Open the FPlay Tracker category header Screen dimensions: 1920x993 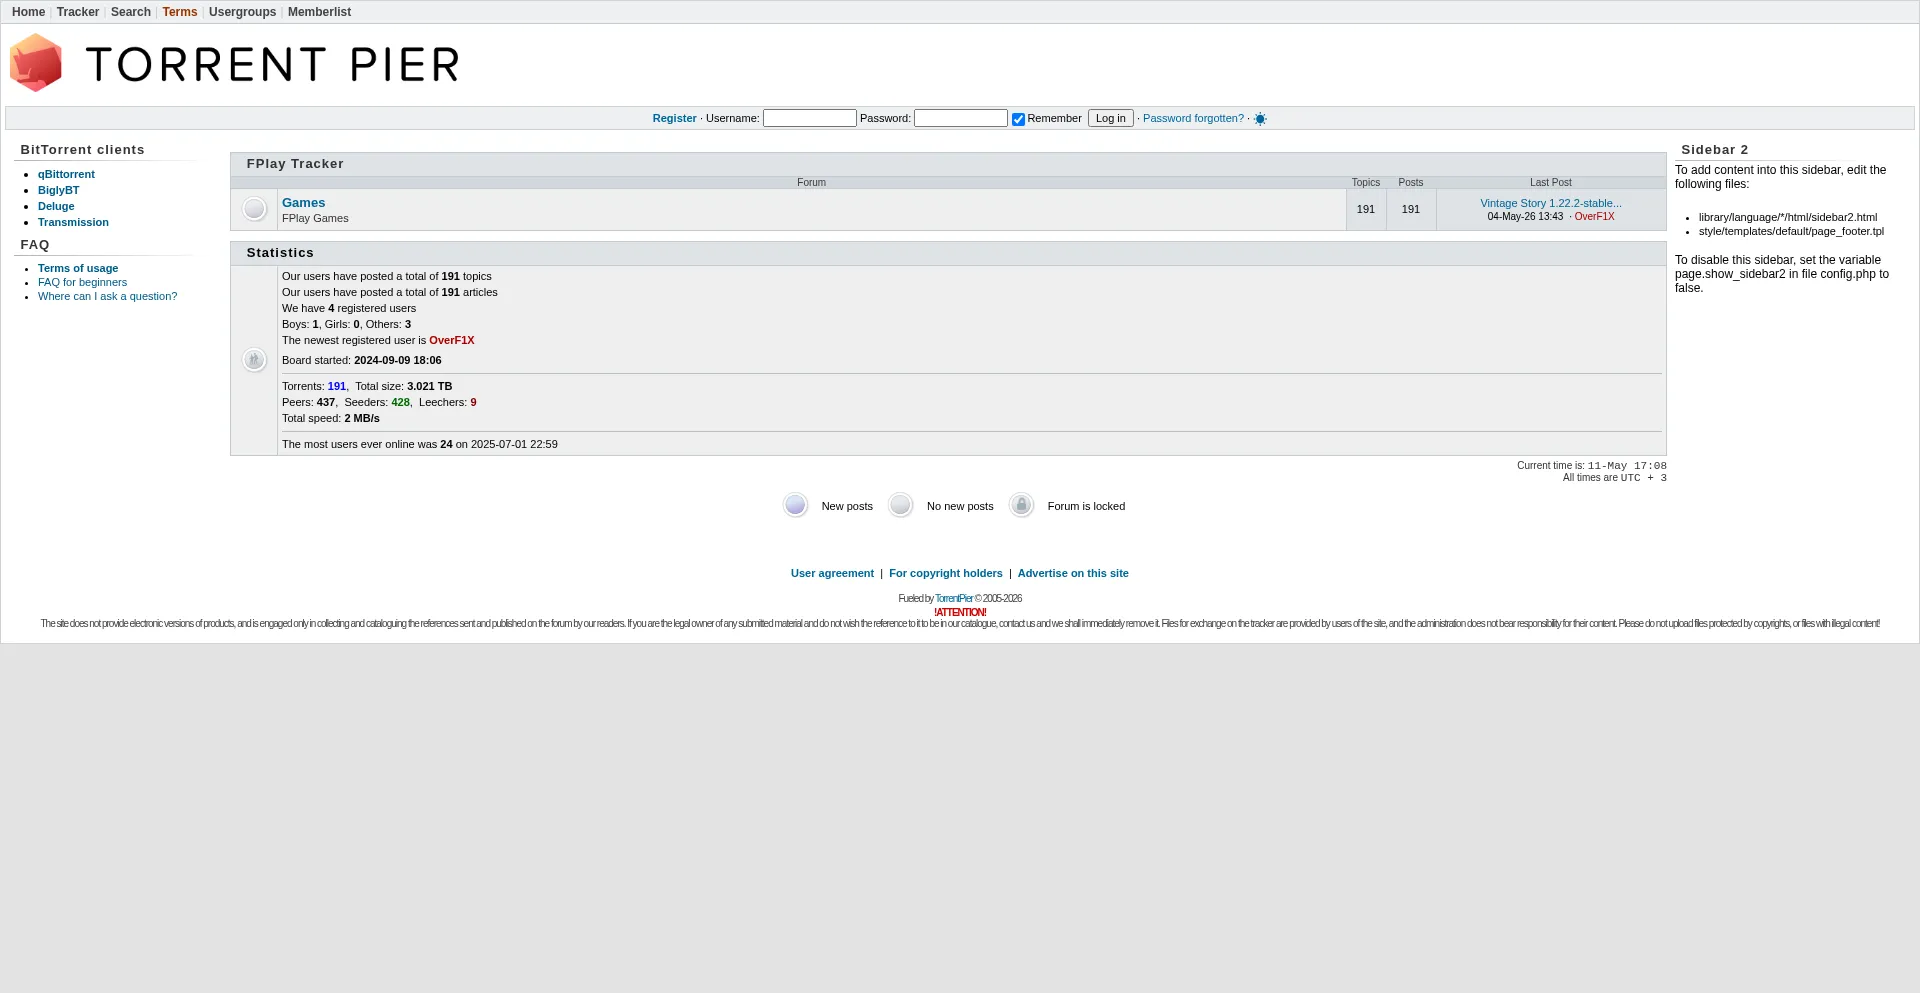(295, 164)
